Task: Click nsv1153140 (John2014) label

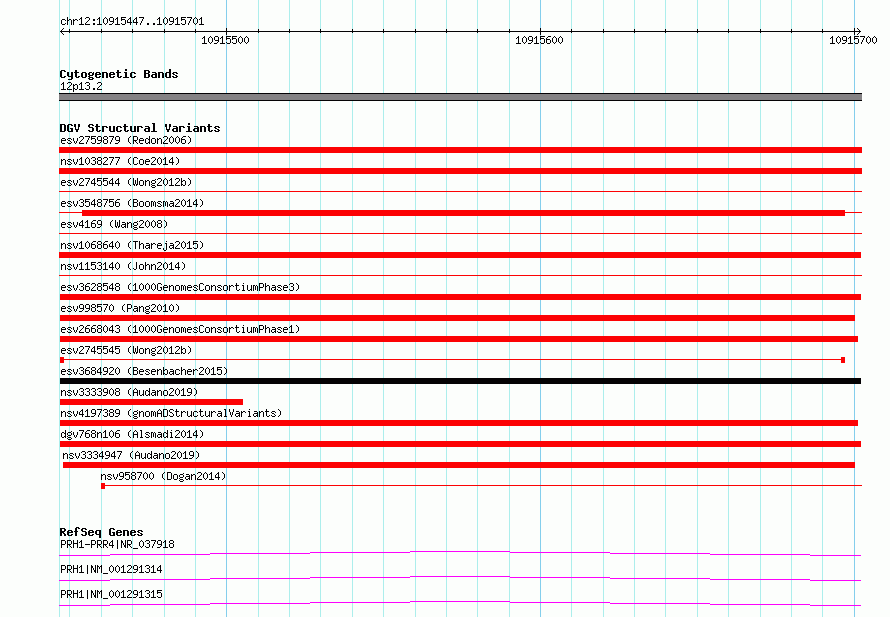Action: click(123, 266)
